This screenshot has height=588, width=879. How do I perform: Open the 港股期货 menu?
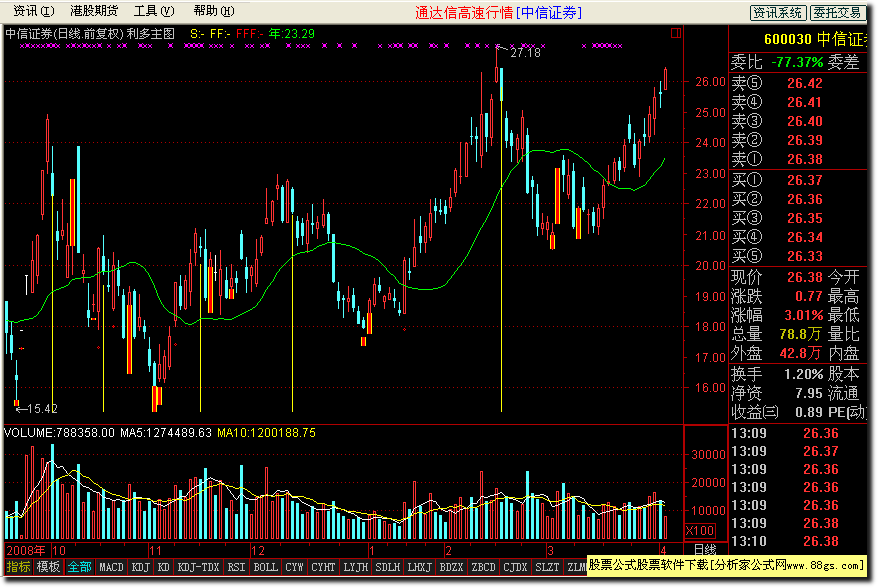coord(94,11)
